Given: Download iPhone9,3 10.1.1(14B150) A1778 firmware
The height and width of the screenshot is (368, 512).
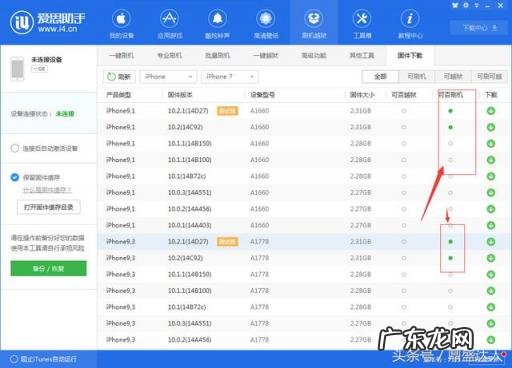Looking at the screenshot, I should tap(491, 274).
